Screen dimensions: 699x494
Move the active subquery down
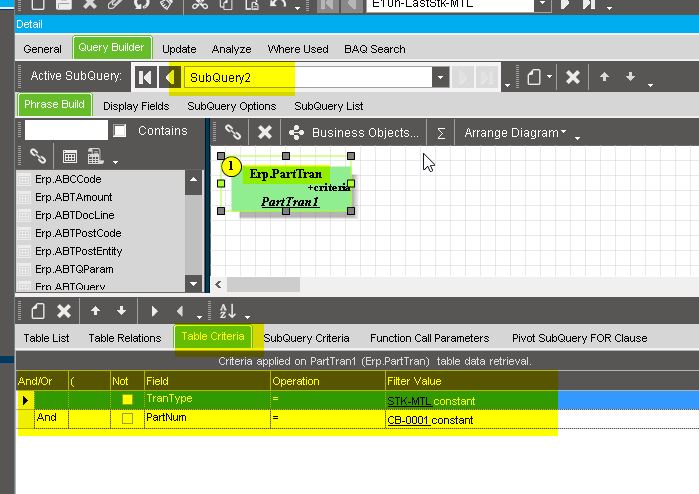[630, 77]
